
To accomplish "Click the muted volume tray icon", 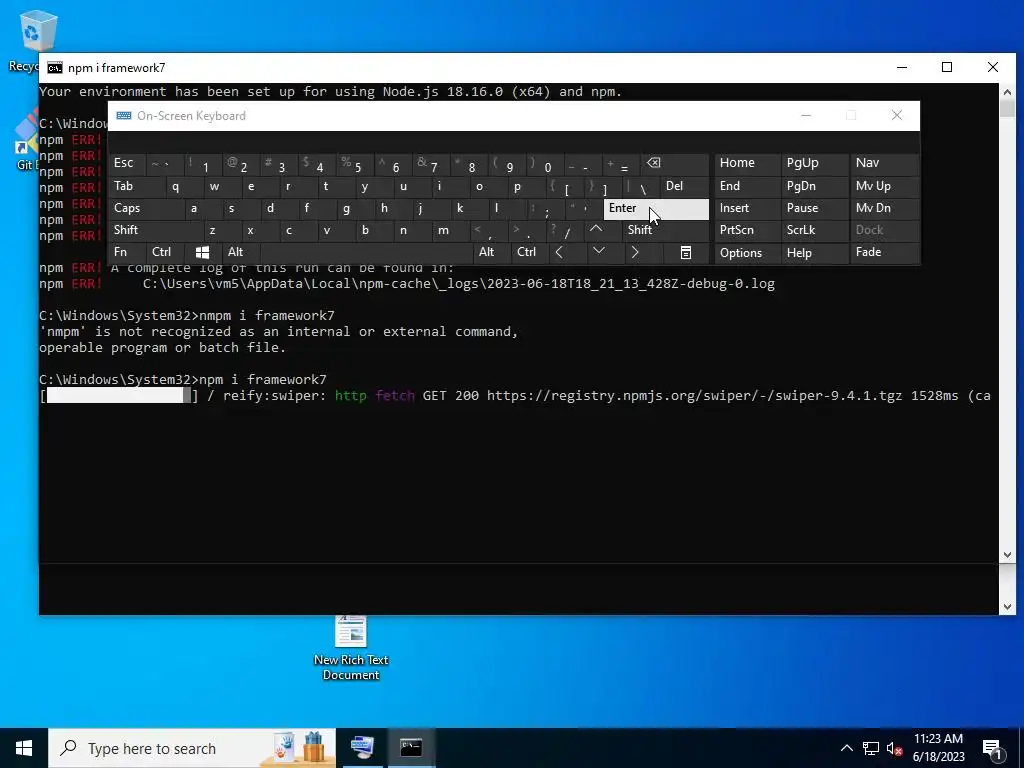I will pos(895,748).
